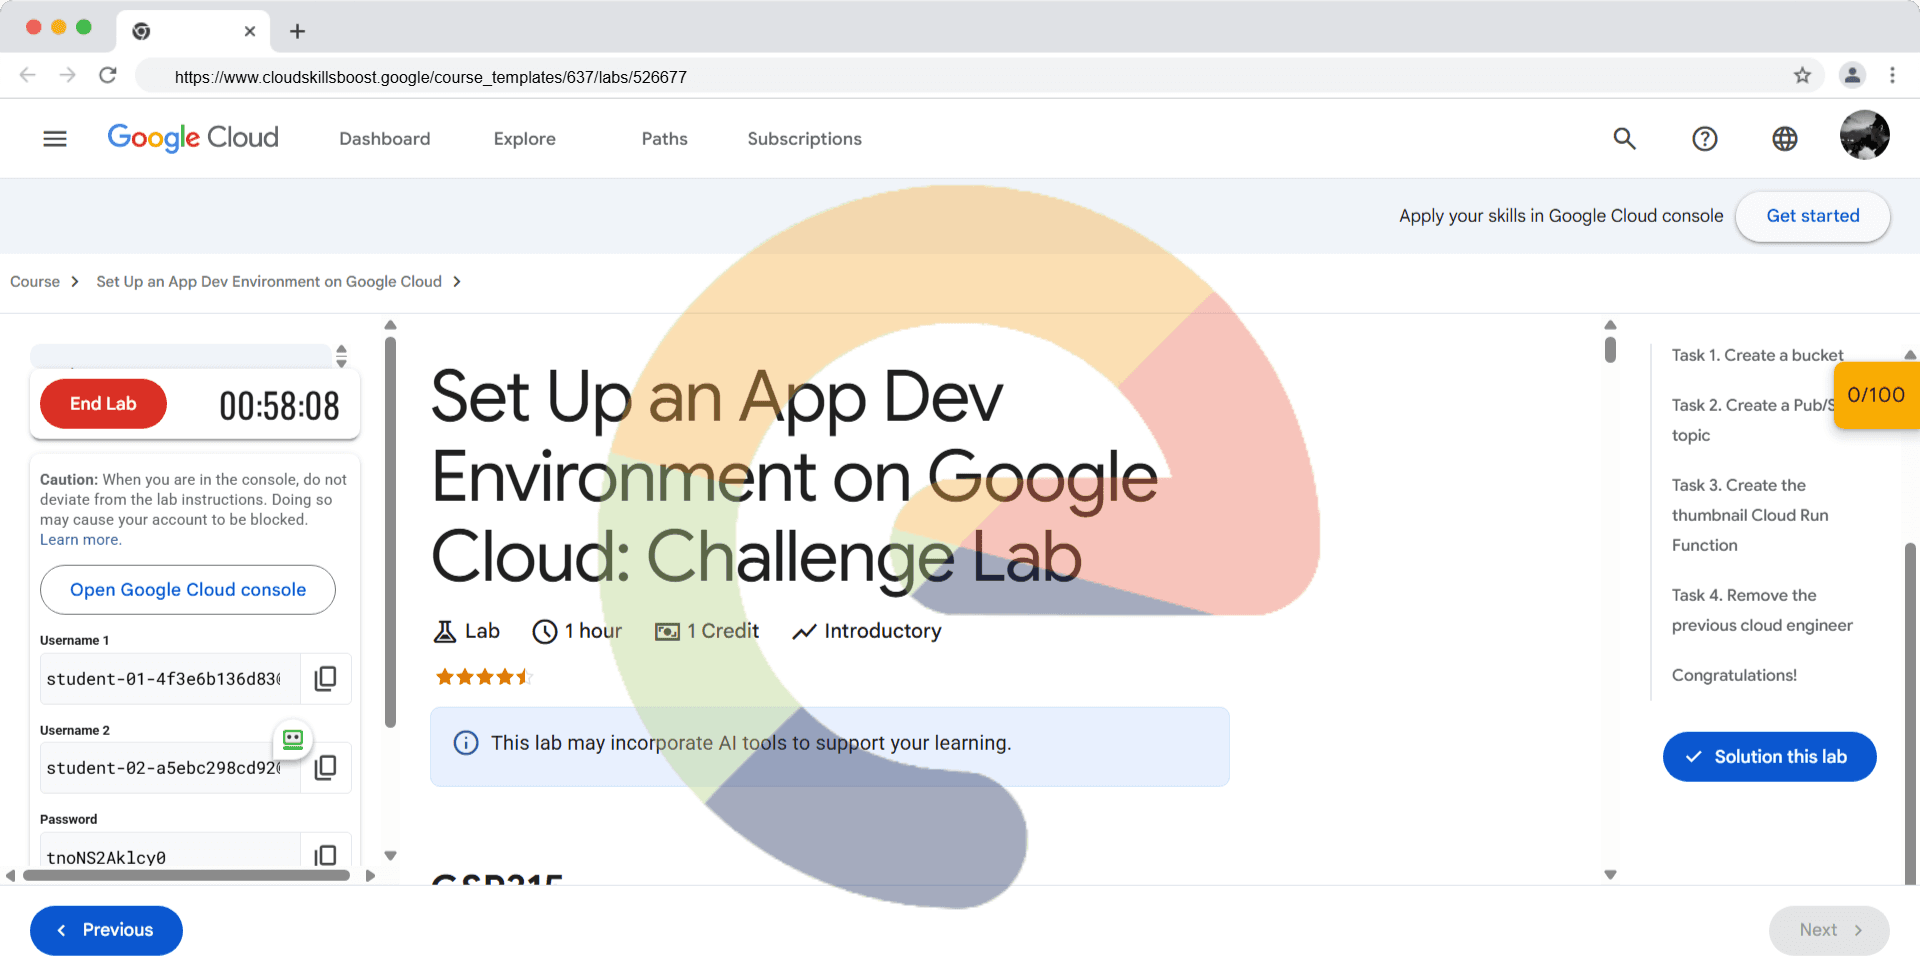Click the green chatbot assistant icon

[x=293, y=739]
